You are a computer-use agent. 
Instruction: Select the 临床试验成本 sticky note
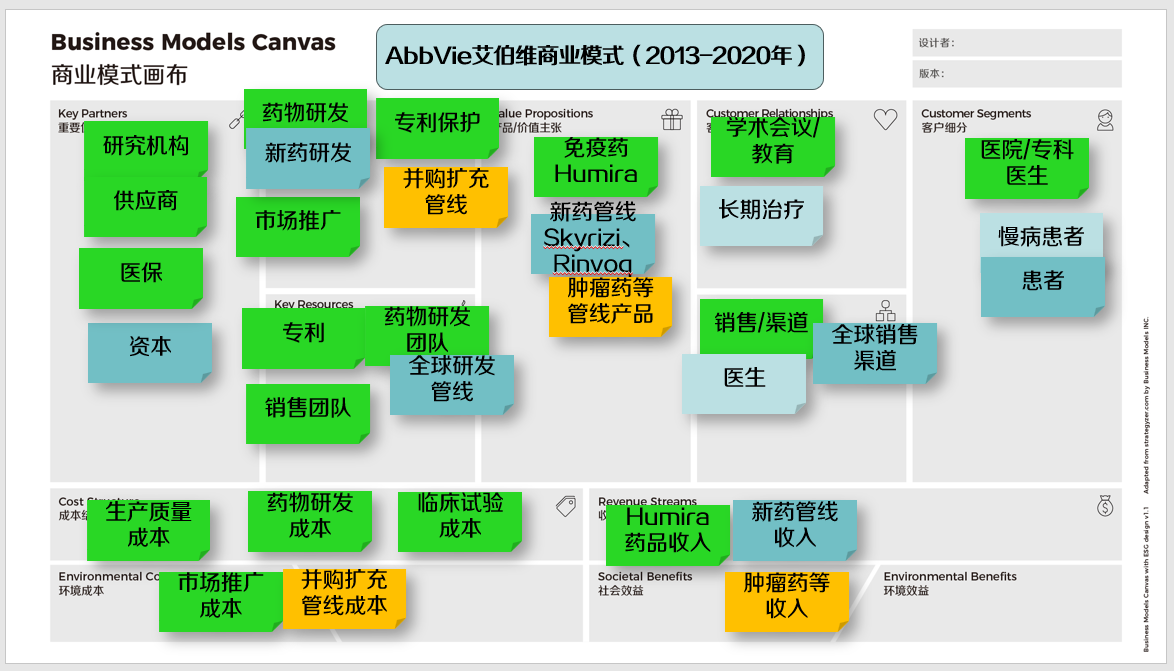click(460, 522)
